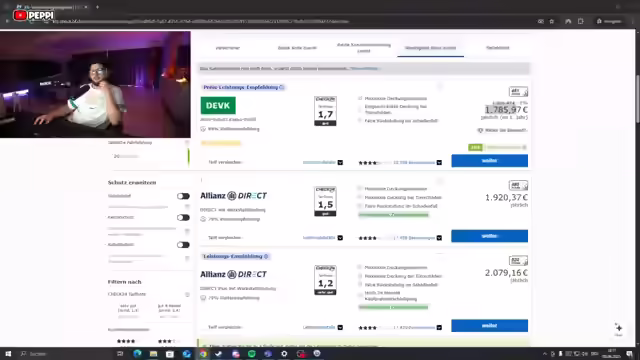
Task: Open the Task View taskbar button
Action: [x=120, y=354]
